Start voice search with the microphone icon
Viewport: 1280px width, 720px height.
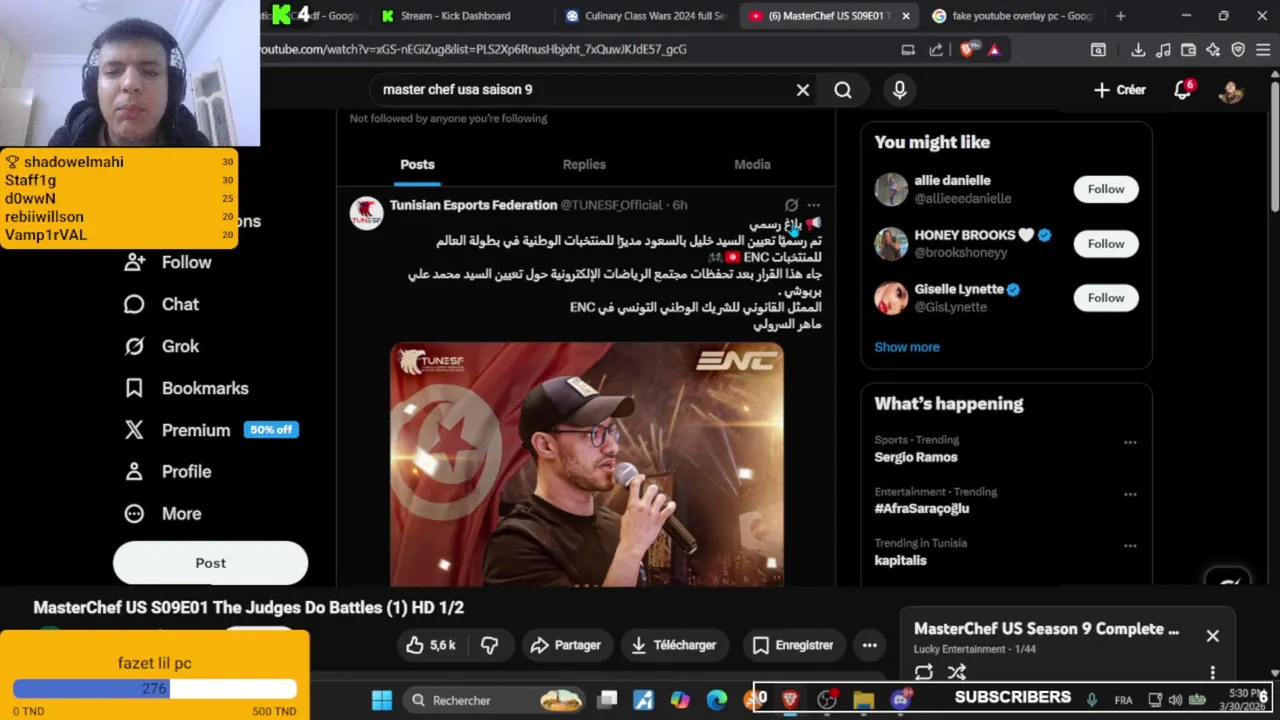(x=900, y=90)
